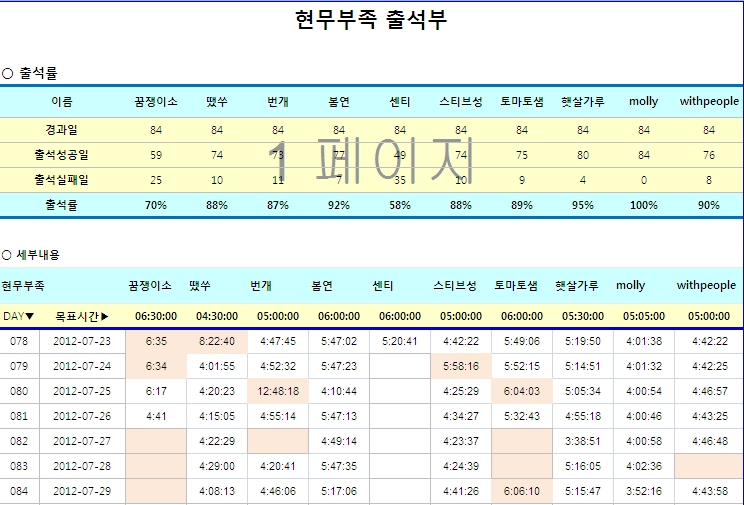Select molly's 100% attendance rate cell
The image size is (744, 505).
644,205
